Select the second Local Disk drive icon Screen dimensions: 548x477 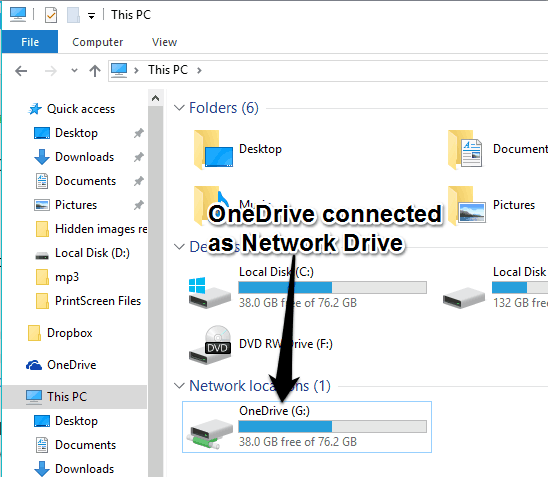464,297
